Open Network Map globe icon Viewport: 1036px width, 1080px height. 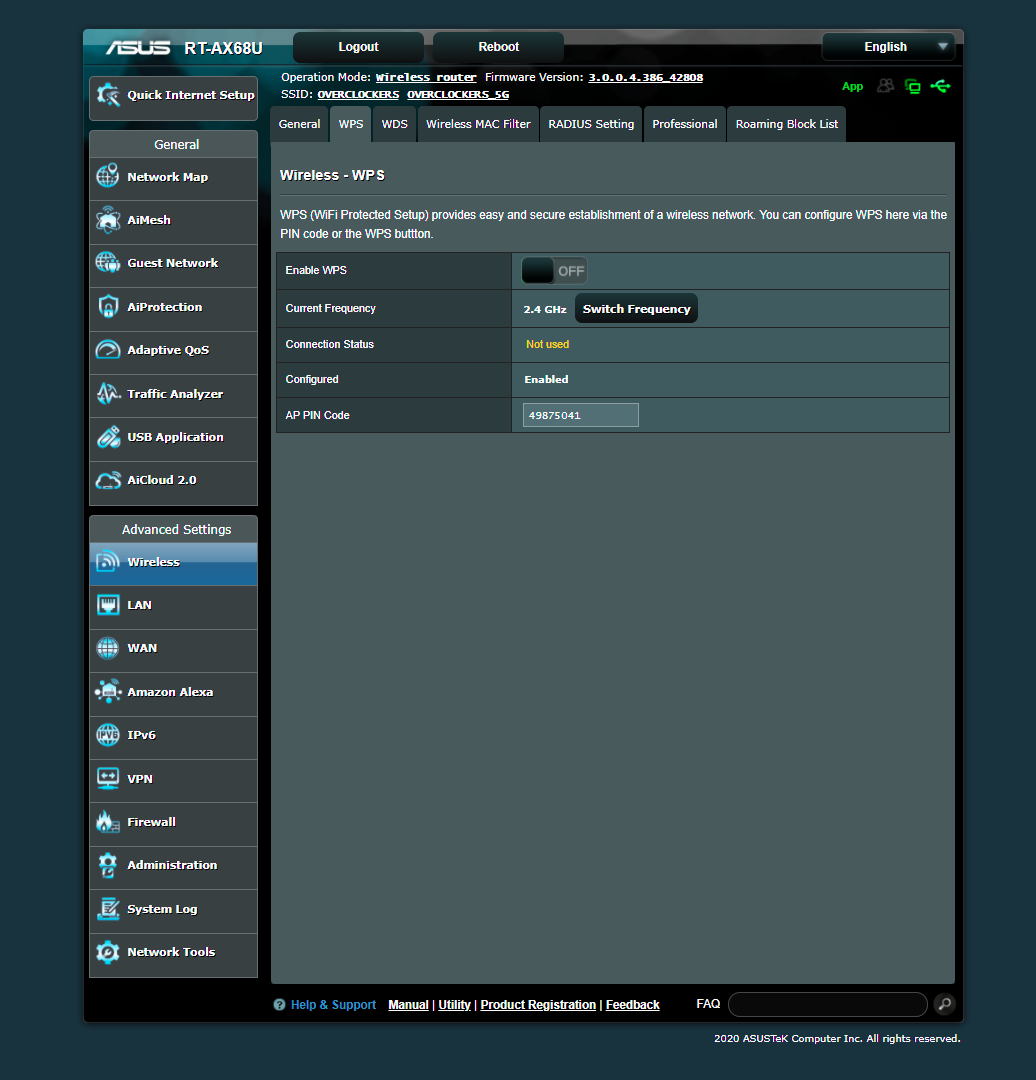click(x=107, y=176)
